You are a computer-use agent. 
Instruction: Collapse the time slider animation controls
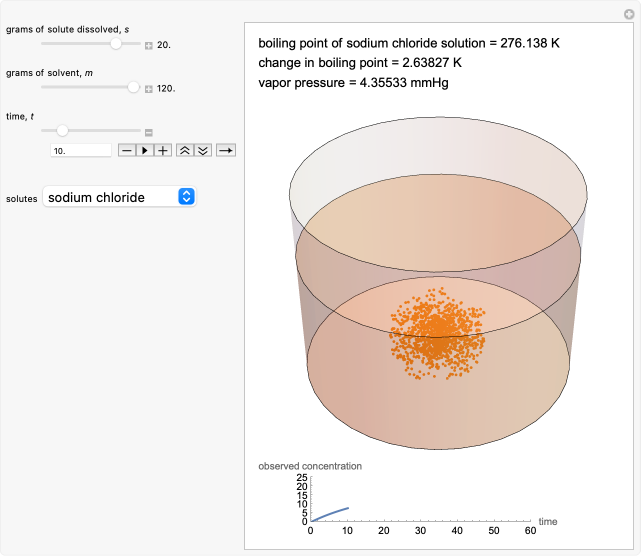click(149, 131)
